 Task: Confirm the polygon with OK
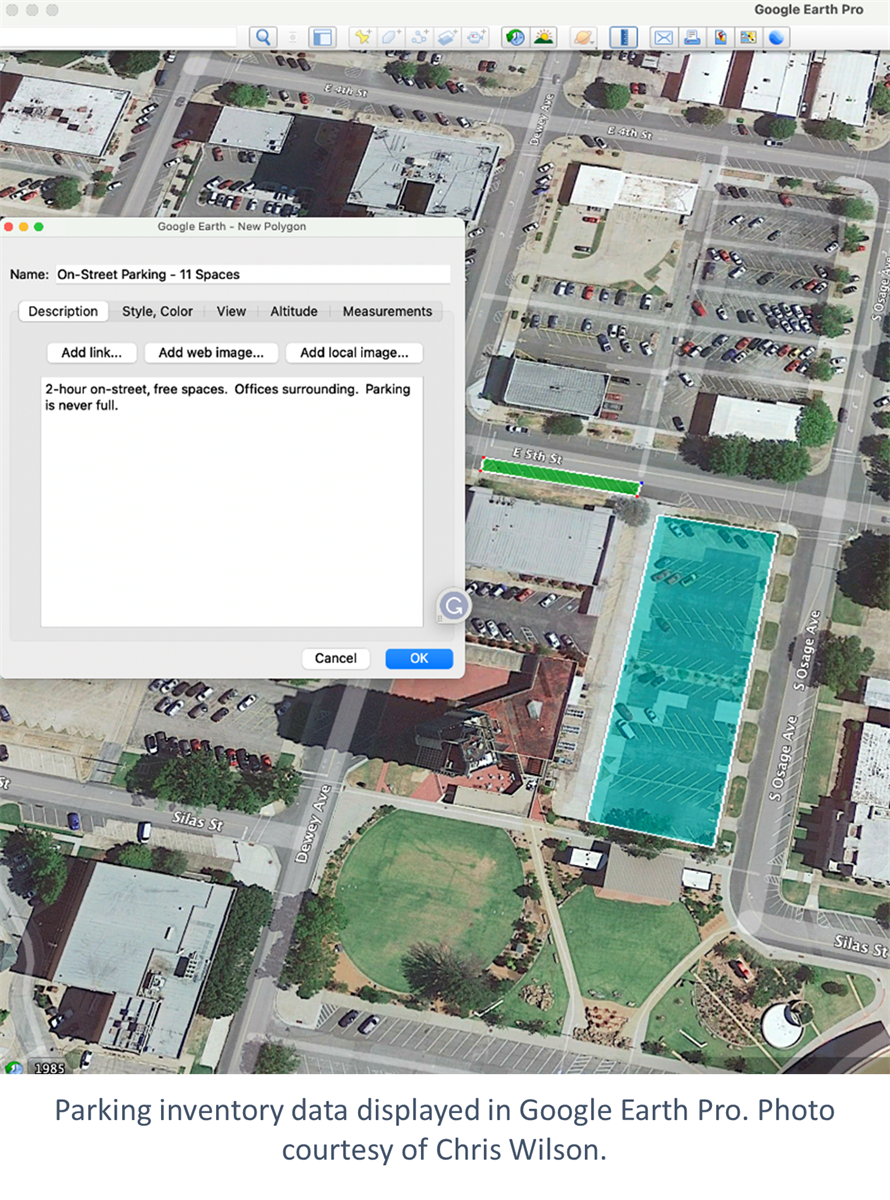pos(419,658)
